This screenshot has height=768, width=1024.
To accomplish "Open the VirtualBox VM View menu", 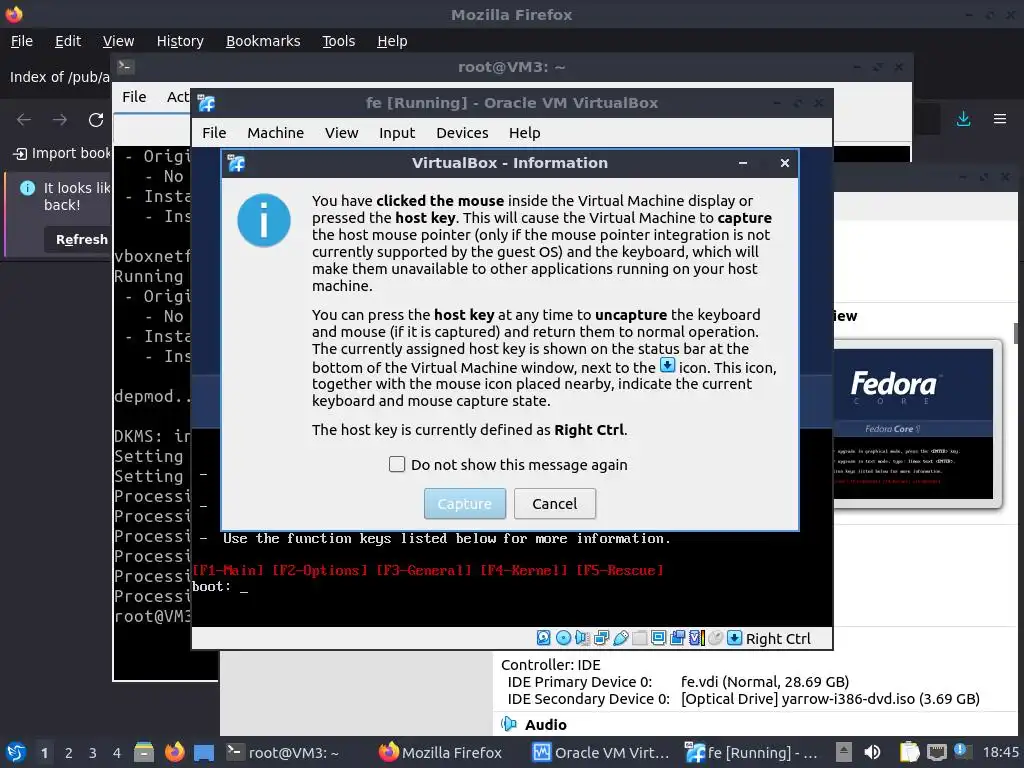I will [x=342, y=133].
